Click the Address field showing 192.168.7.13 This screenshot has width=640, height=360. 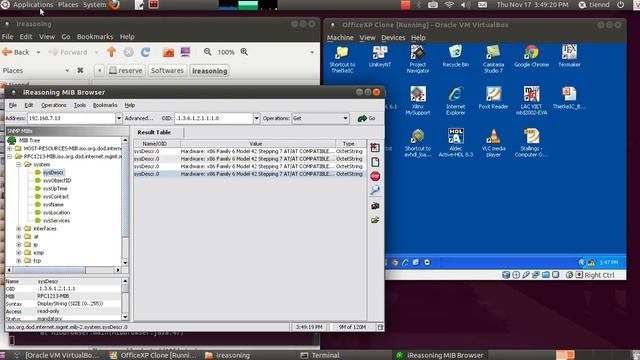click(x=71, y=118)
